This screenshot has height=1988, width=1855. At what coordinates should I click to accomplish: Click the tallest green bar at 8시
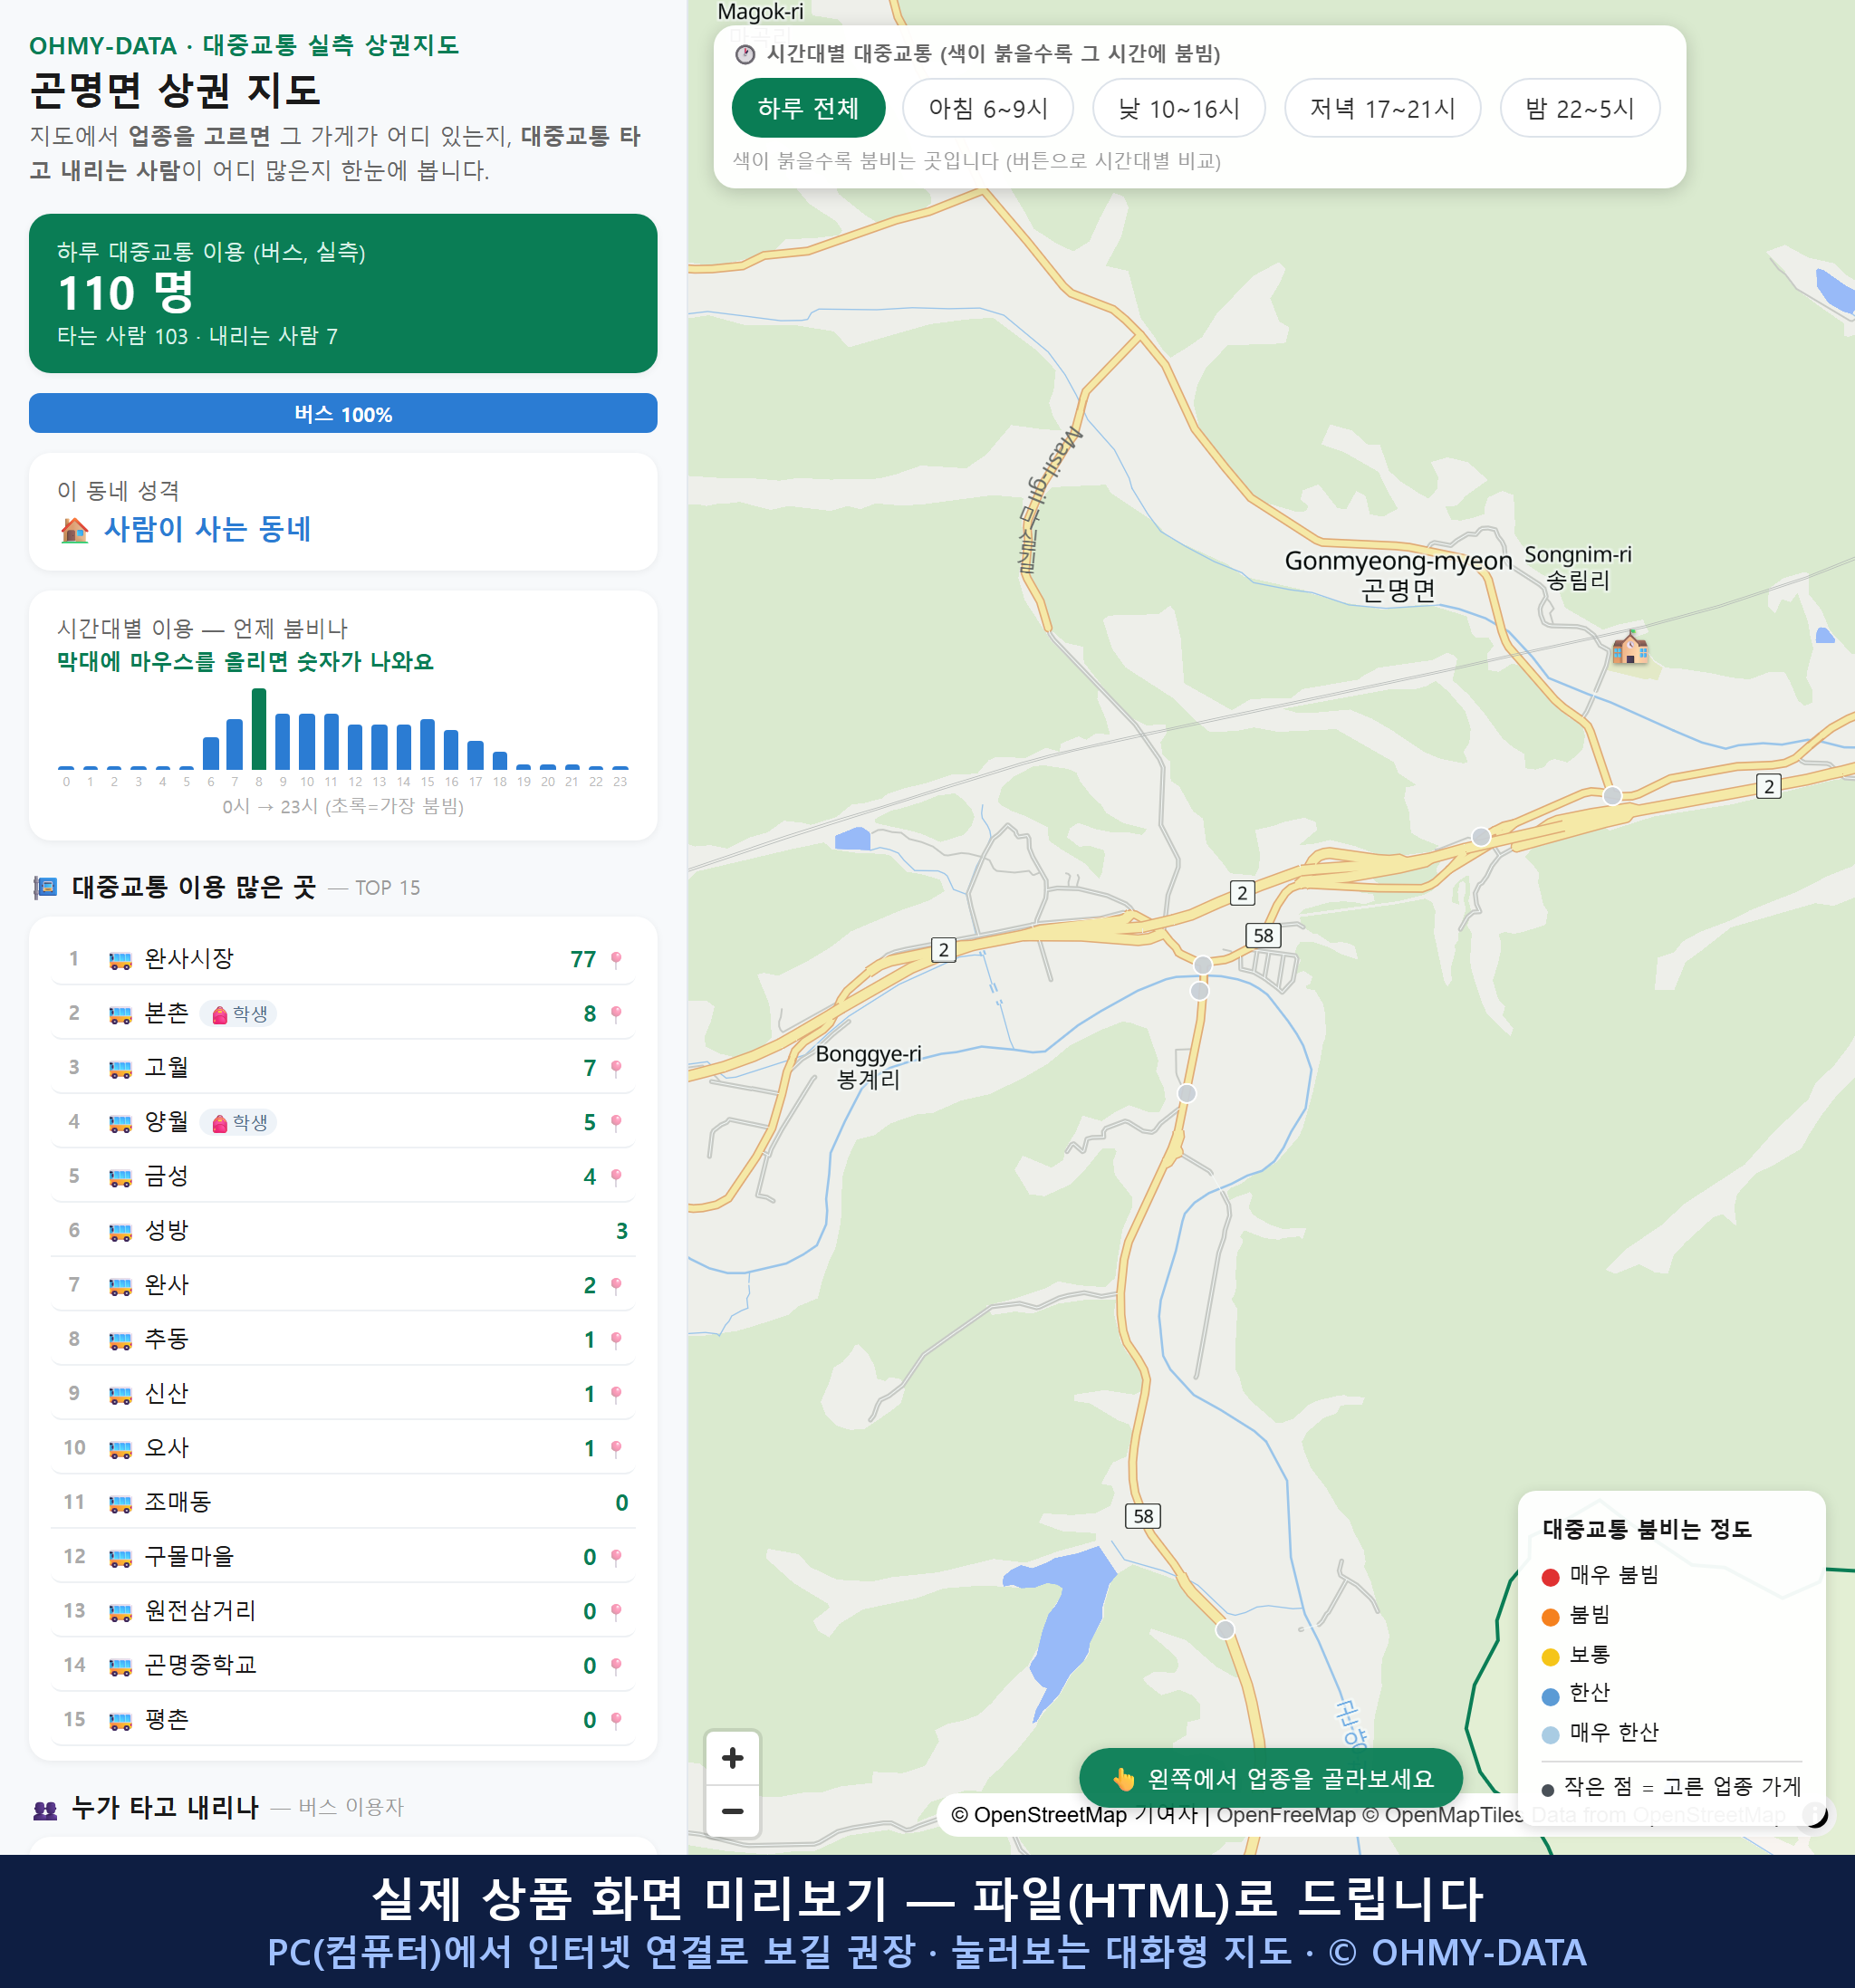259,728
